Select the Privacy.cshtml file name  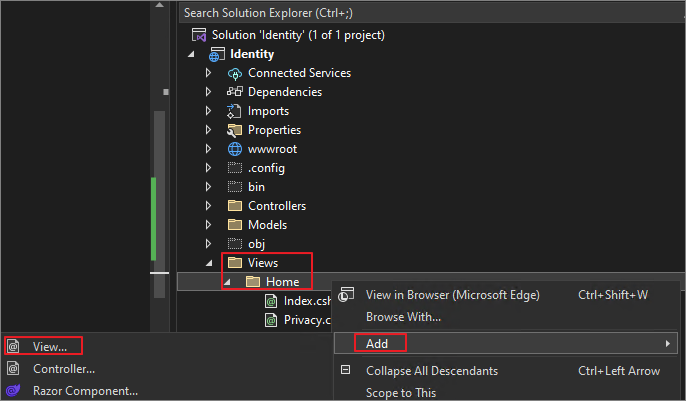point(307,320)
